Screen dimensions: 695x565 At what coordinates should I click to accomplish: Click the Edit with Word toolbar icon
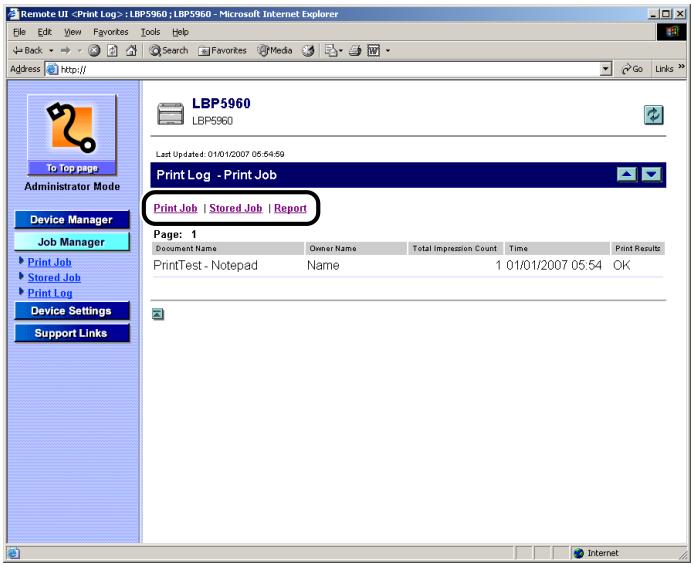click(374, 51)
